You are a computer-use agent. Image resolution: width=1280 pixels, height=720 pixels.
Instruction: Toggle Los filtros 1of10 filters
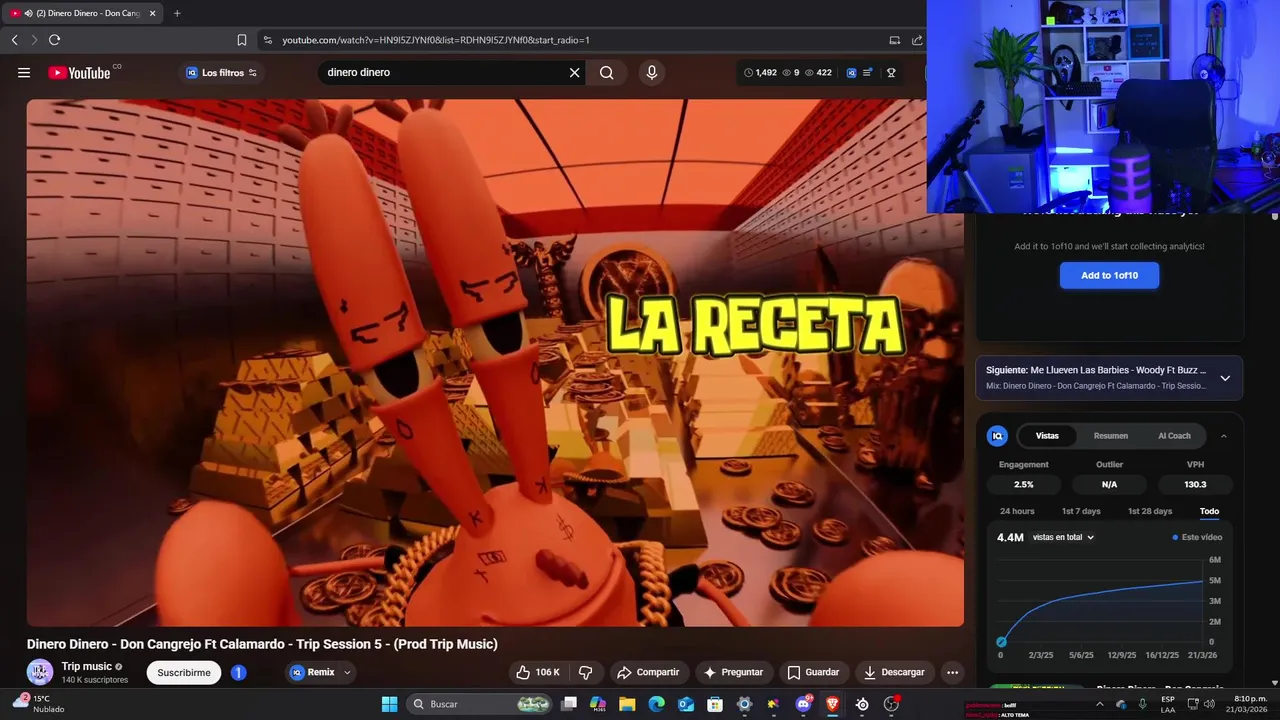coord(222,72)
